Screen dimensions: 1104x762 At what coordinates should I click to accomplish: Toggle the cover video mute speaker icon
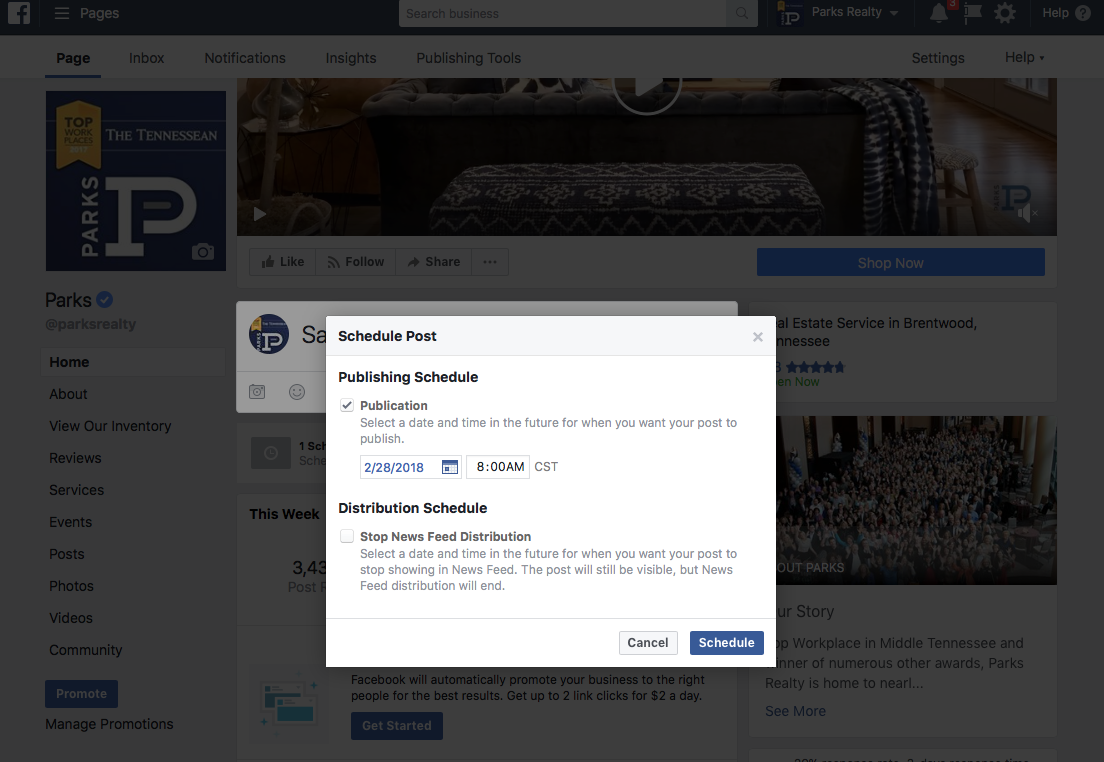click(1027, 213)
